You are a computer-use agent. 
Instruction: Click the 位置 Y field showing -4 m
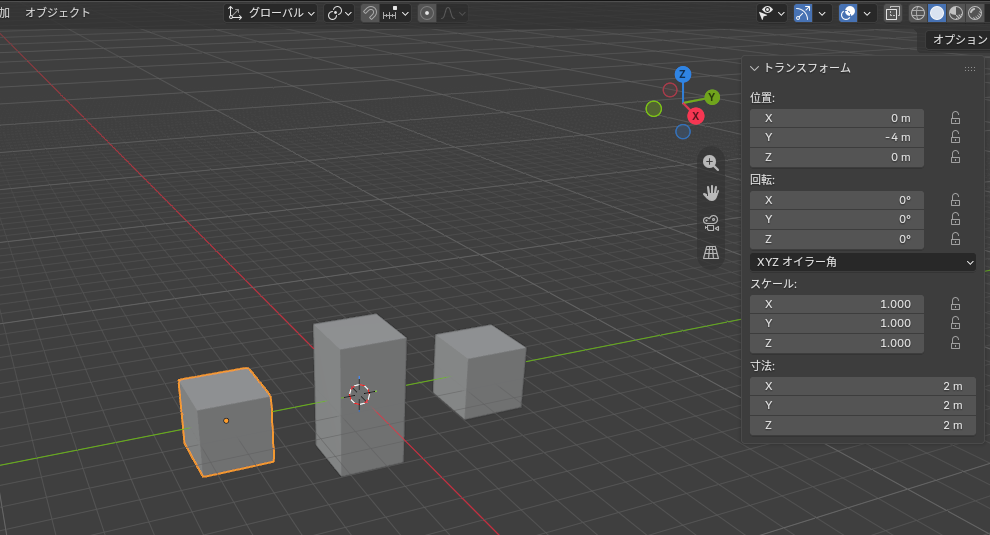(837, 137)
